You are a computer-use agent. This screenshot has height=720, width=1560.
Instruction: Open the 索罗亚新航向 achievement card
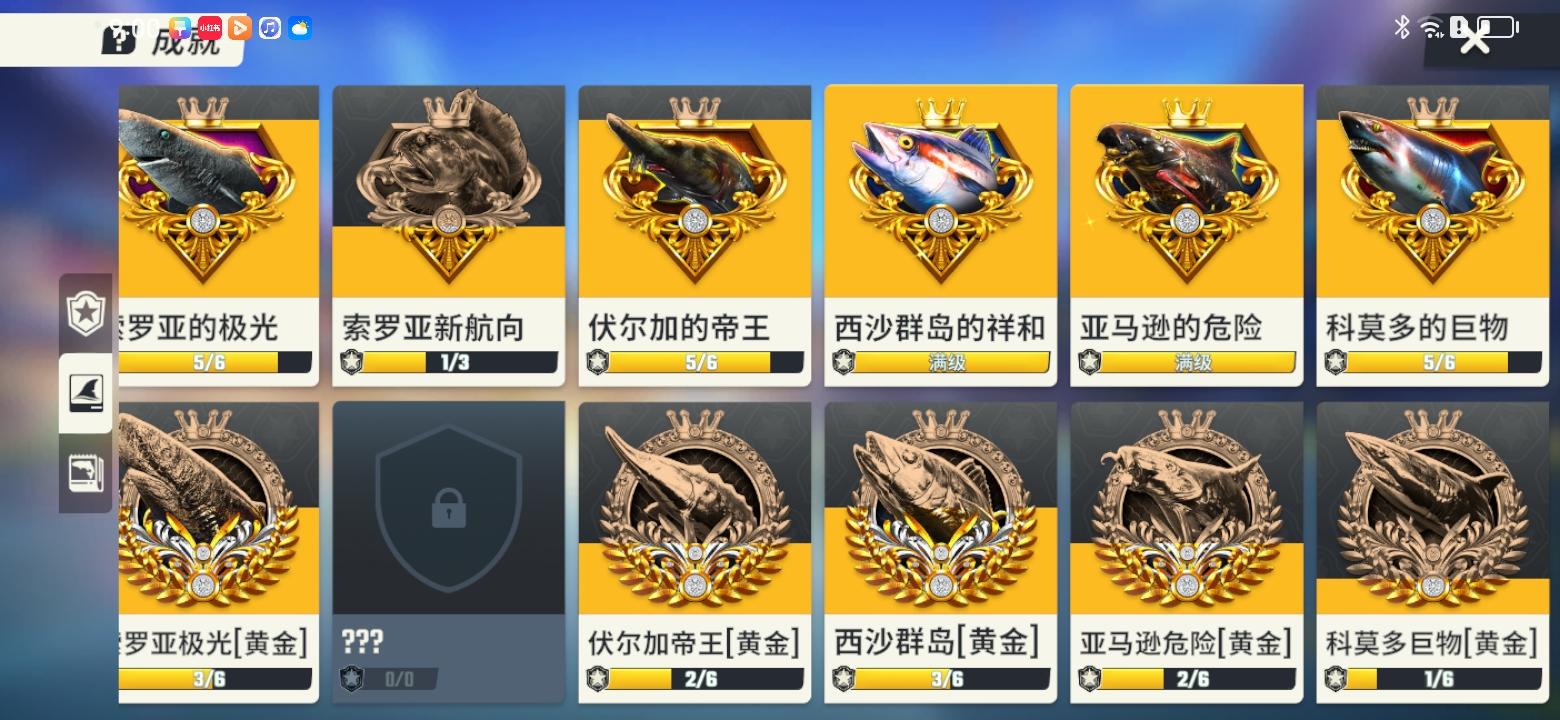pyautogui.click(x=448, y=235)
